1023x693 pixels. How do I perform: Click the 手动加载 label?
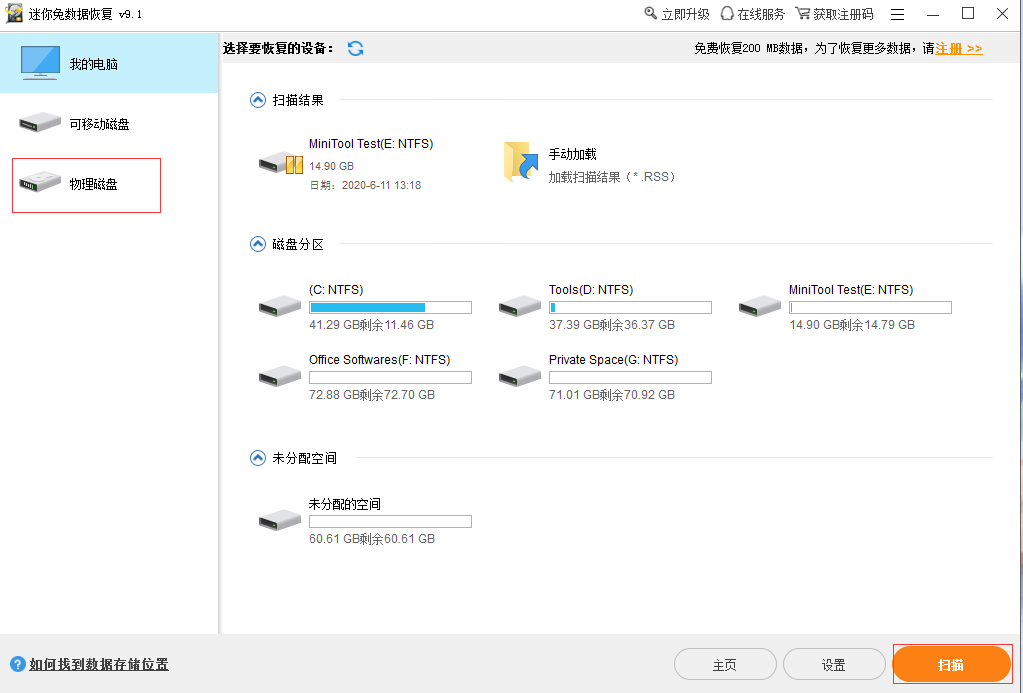click(x=572, y=154)
